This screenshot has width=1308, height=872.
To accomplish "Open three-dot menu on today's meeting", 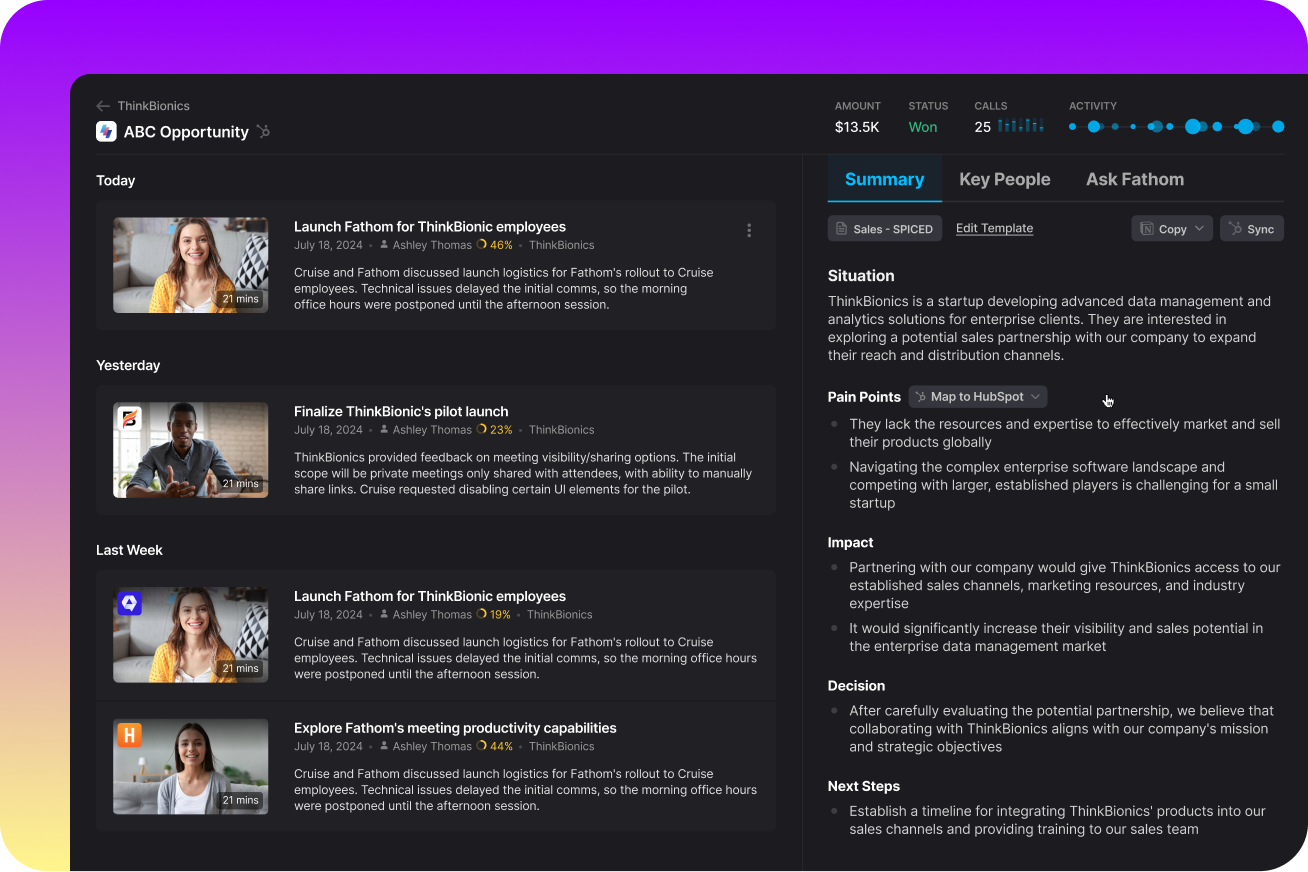I will 749,230.
